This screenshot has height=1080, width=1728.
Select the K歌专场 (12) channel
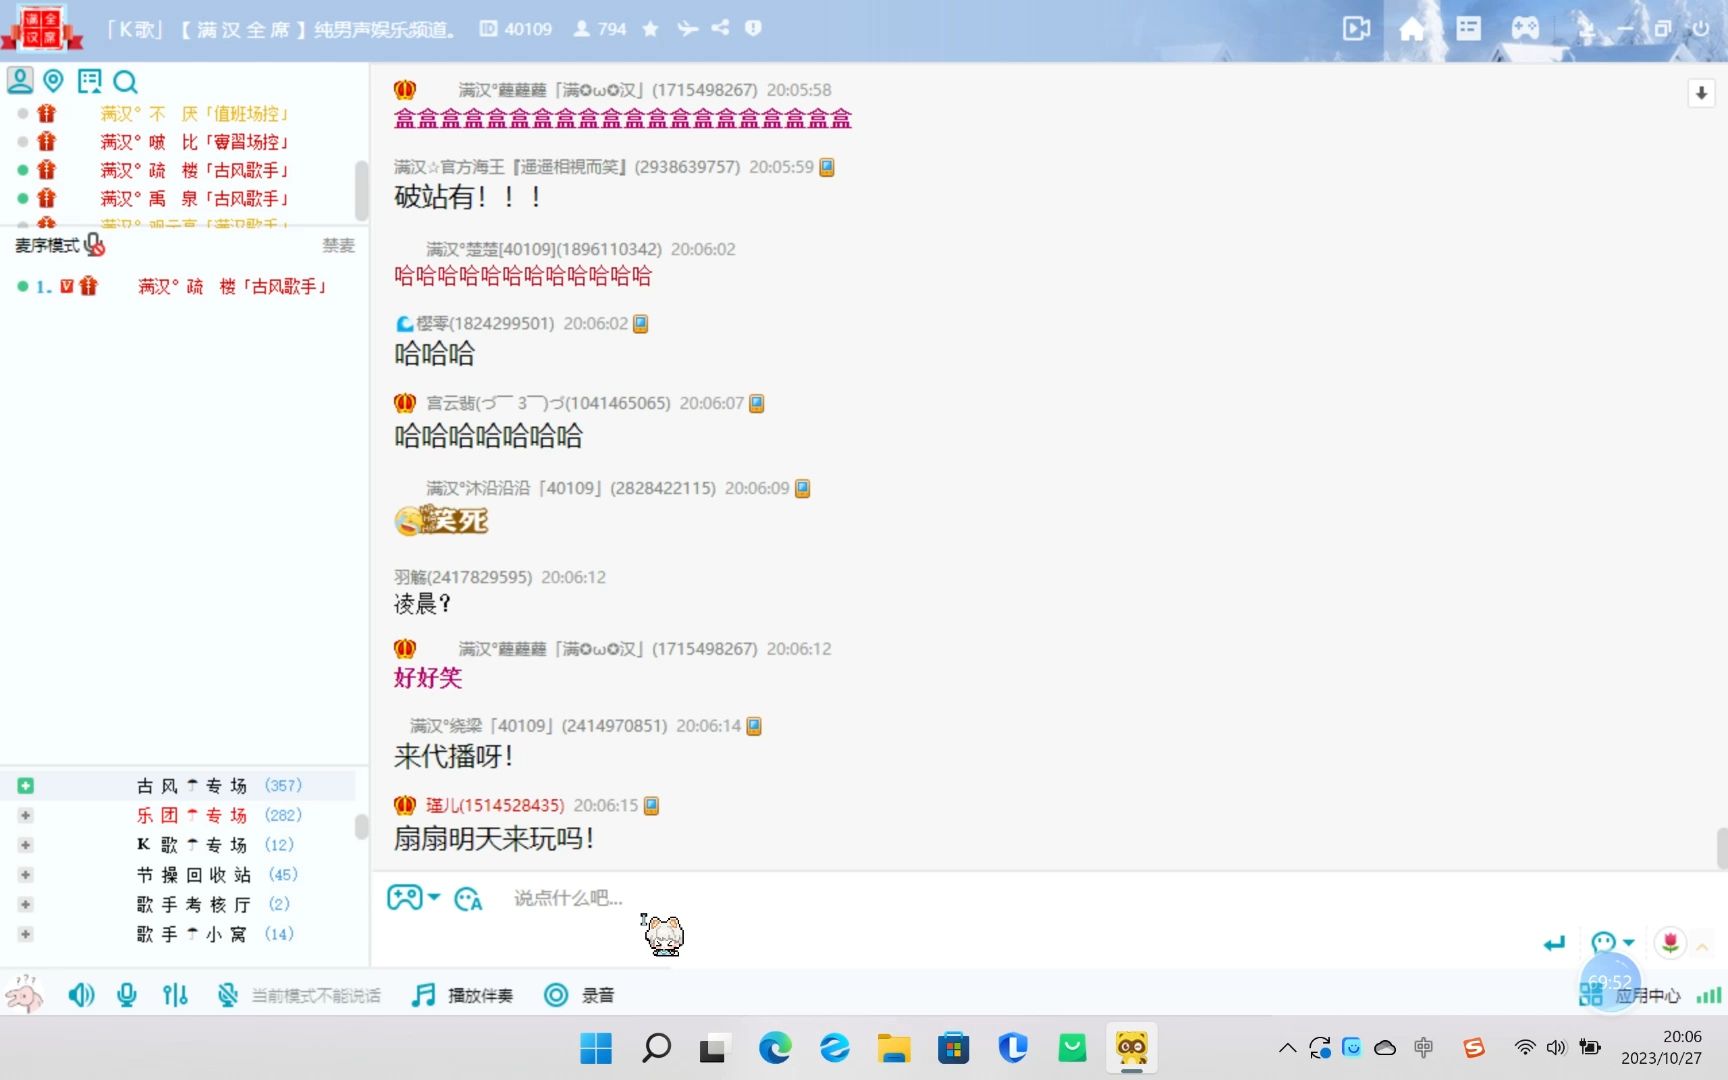click(215, 845)
